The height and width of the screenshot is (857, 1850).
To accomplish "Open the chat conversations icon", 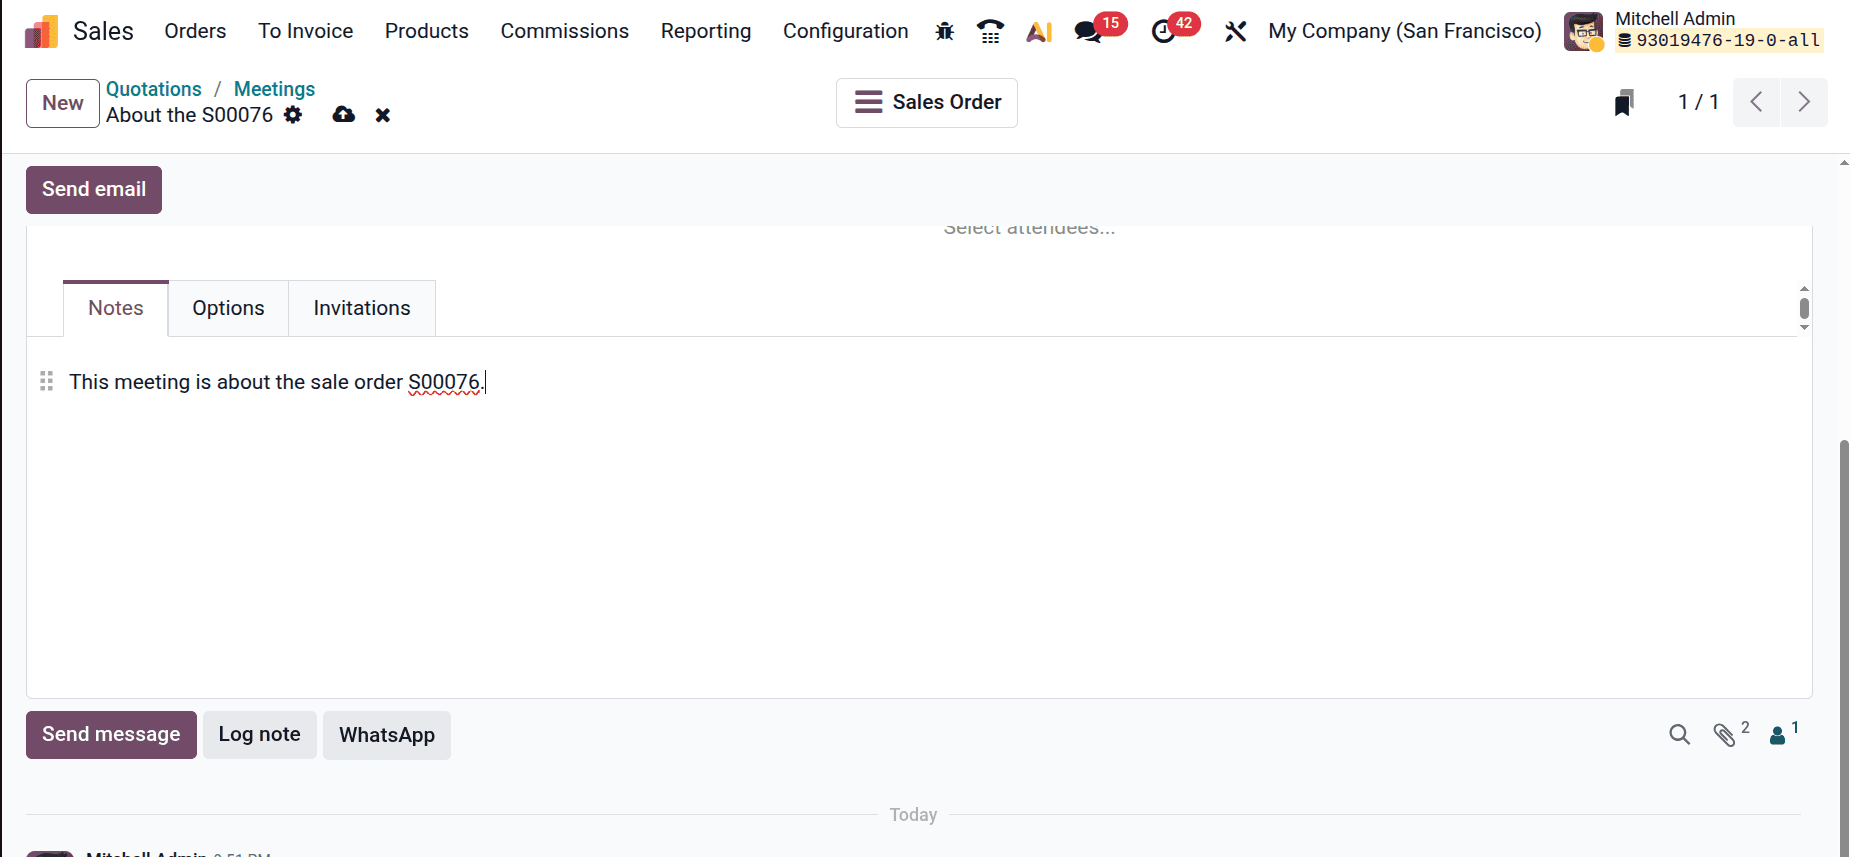I will tap(1088, 32).
